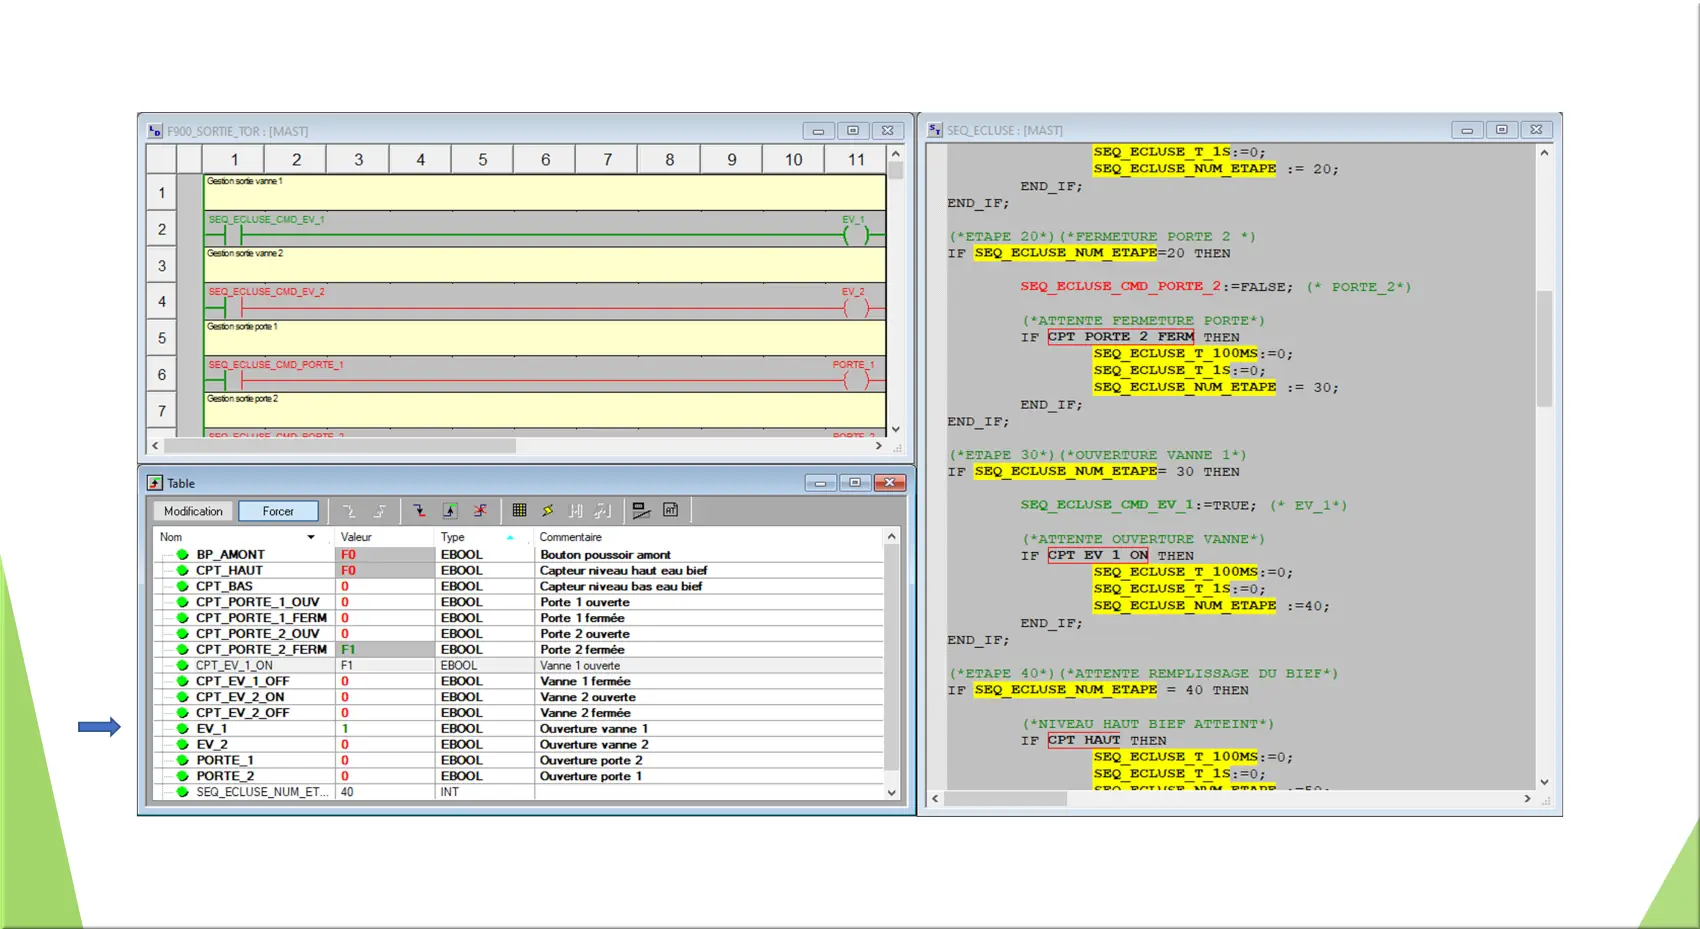Click Table window scrollbar down arrow
1700x929 pixels.
[x=891, y=792]
